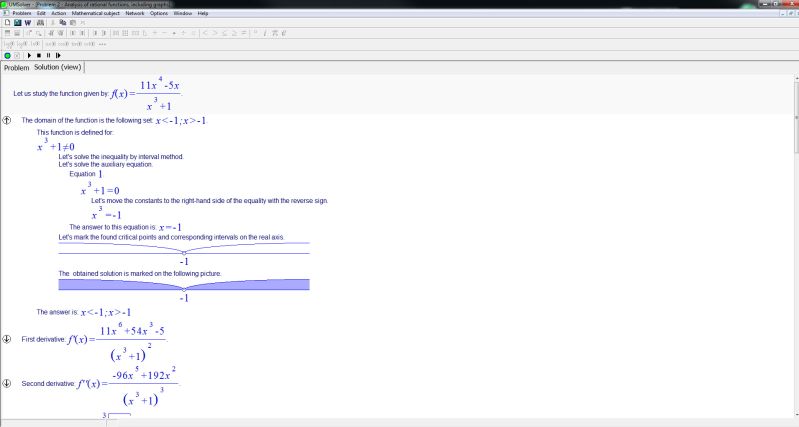
Task: Click the plus operator toolbar icon
Action: [155, 33]
